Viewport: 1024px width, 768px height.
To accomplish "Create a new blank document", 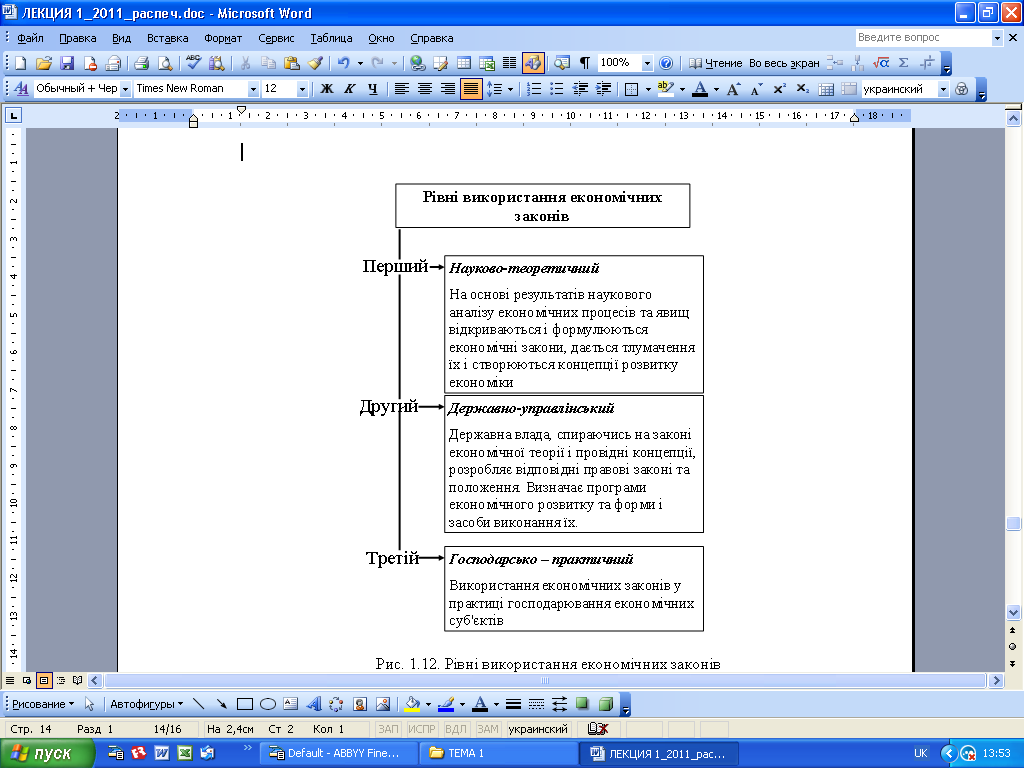I will click(20, 63).
